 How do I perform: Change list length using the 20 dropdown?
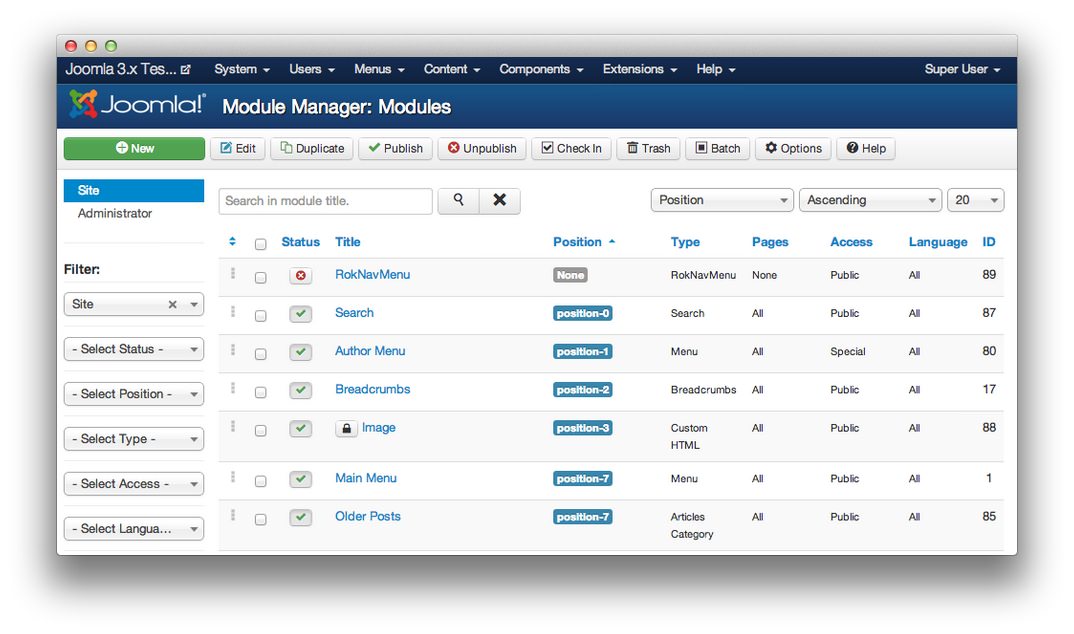click(x=975, y=200)
